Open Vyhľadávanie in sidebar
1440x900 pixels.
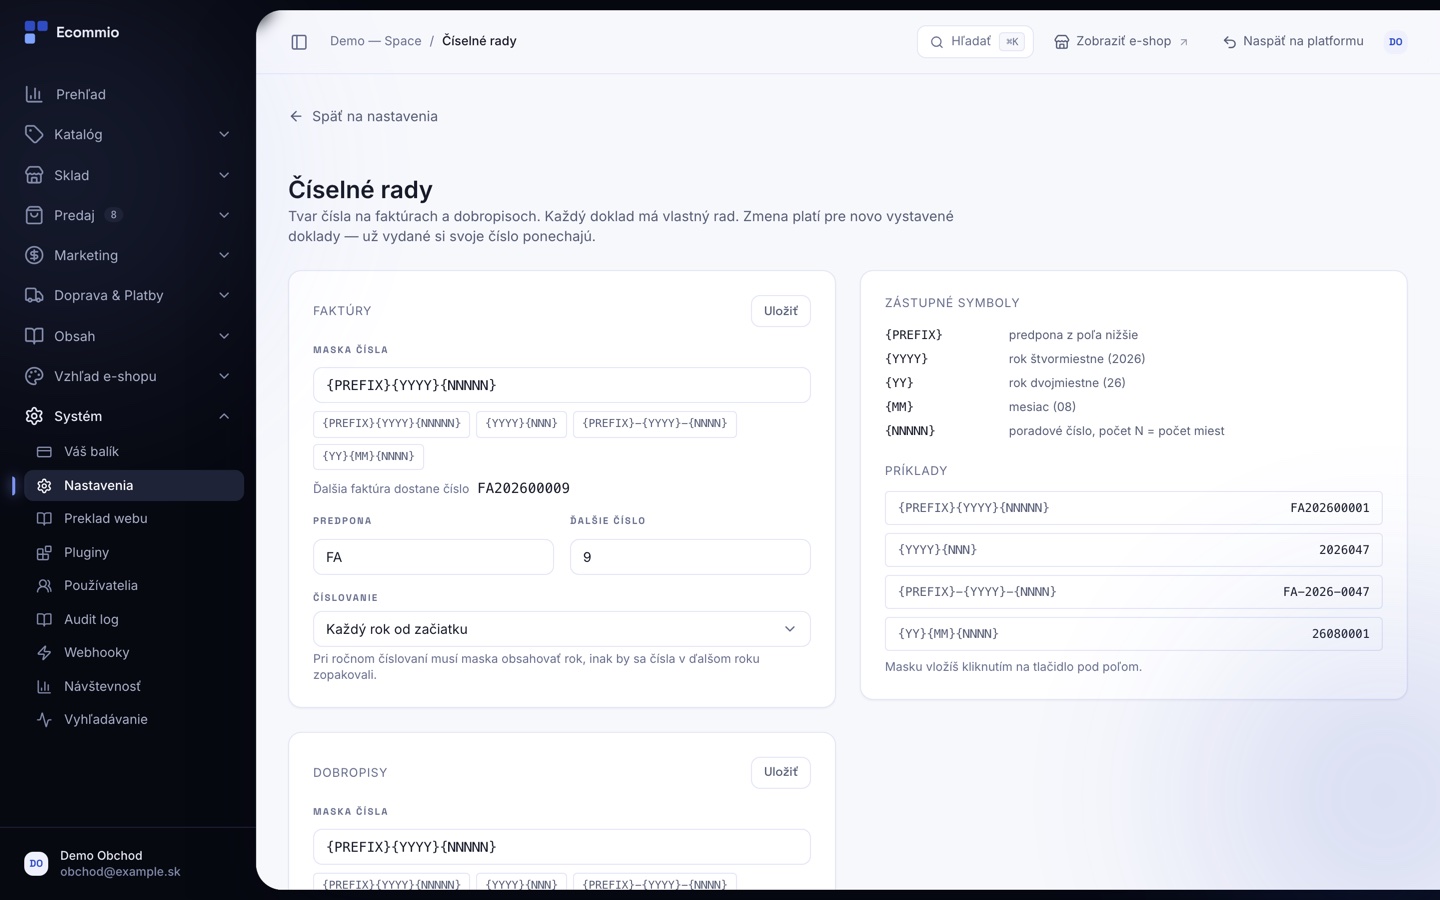click(x=134, y=720)
